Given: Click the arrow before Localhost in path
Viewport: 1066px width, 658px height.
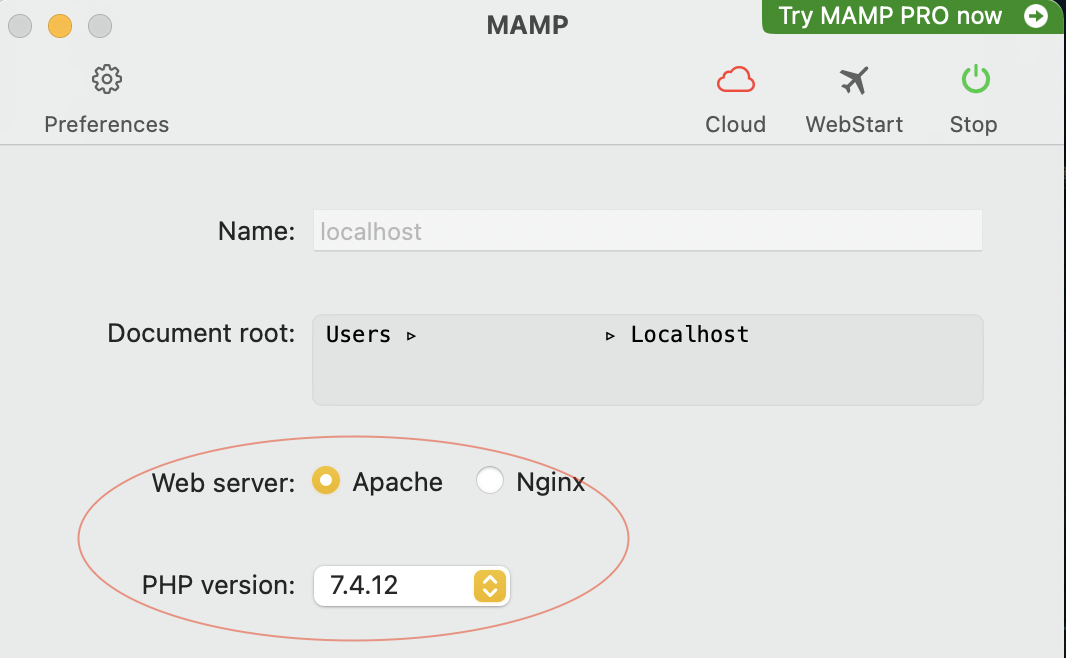Looking at the screenshot, I should [x=610, y=336].
